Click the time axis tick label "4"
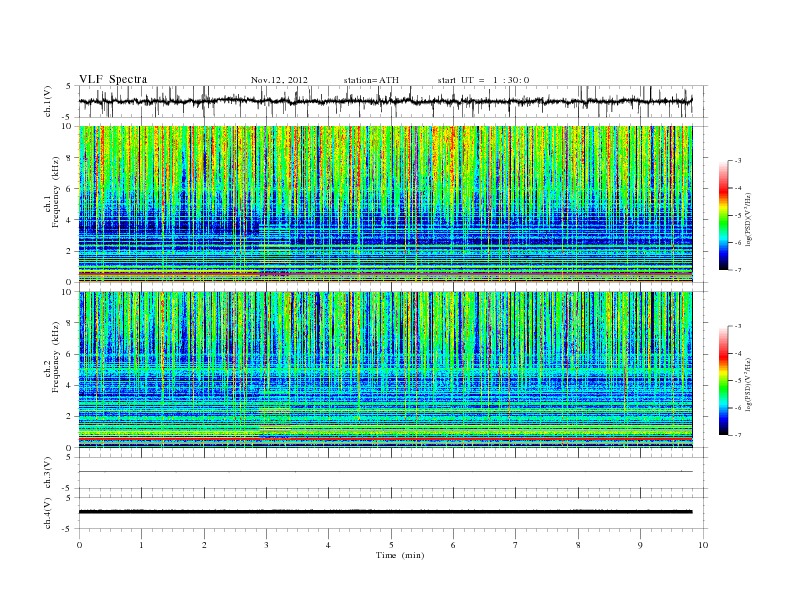This screenshot has height=612, width=792. pos(328,545)
